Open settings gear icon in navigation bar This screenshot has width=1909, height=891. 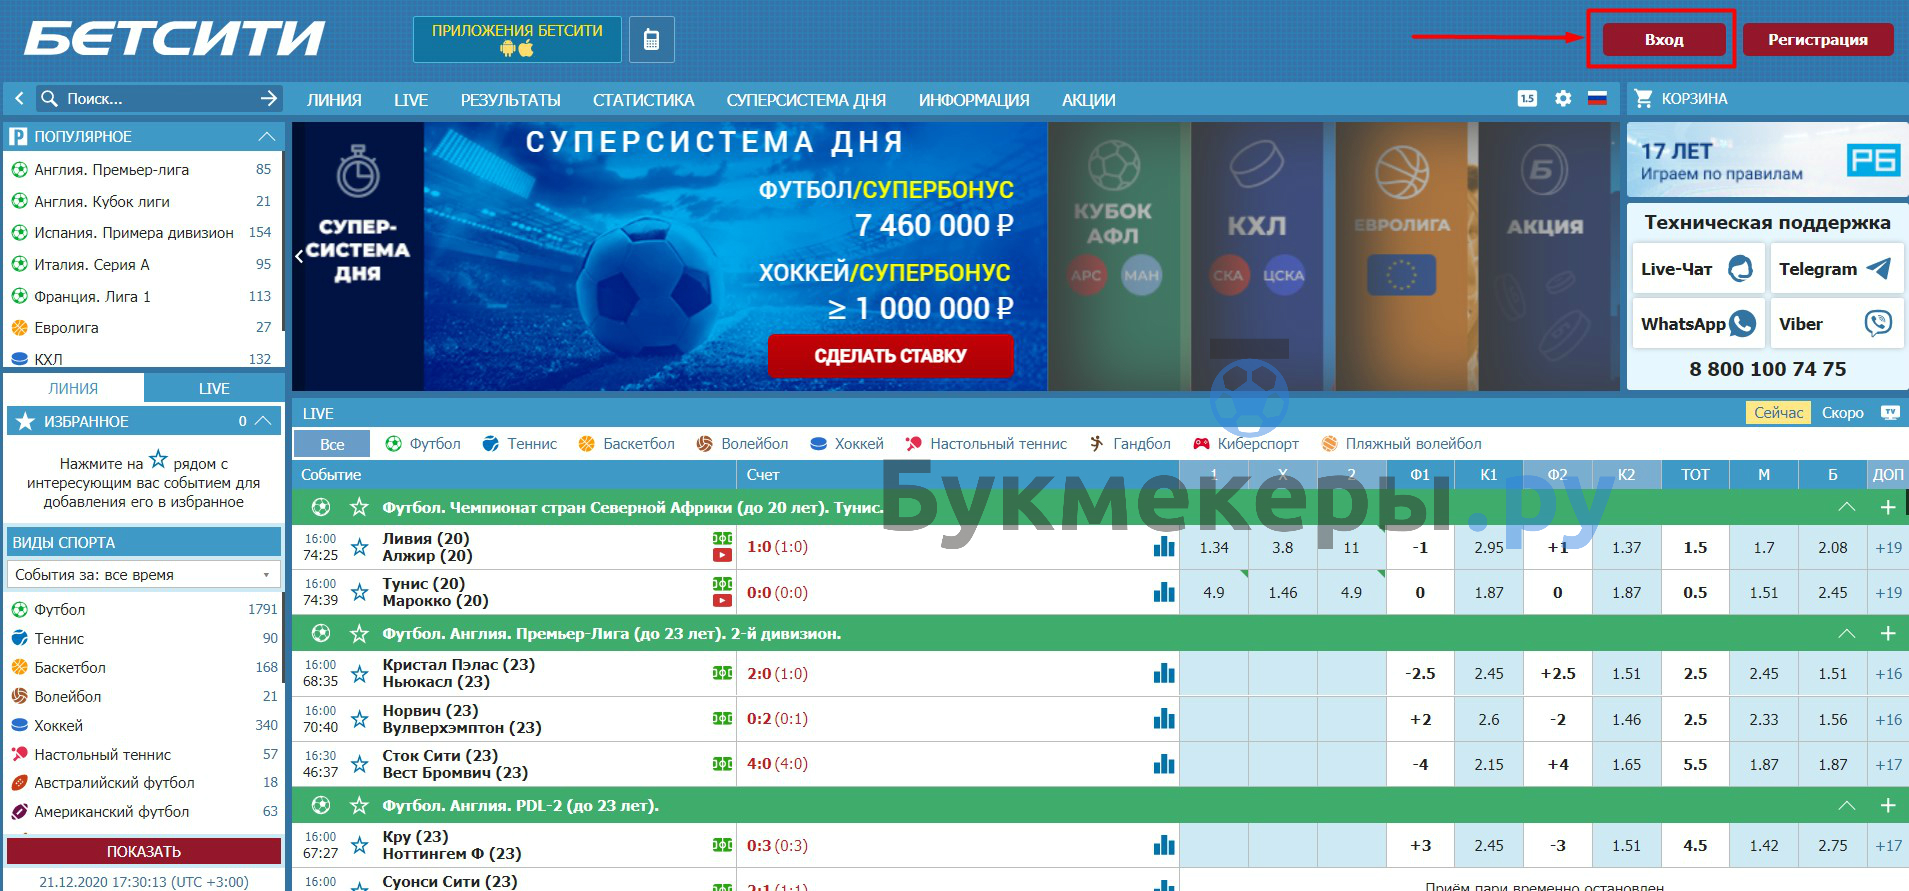click(1563, 98)
